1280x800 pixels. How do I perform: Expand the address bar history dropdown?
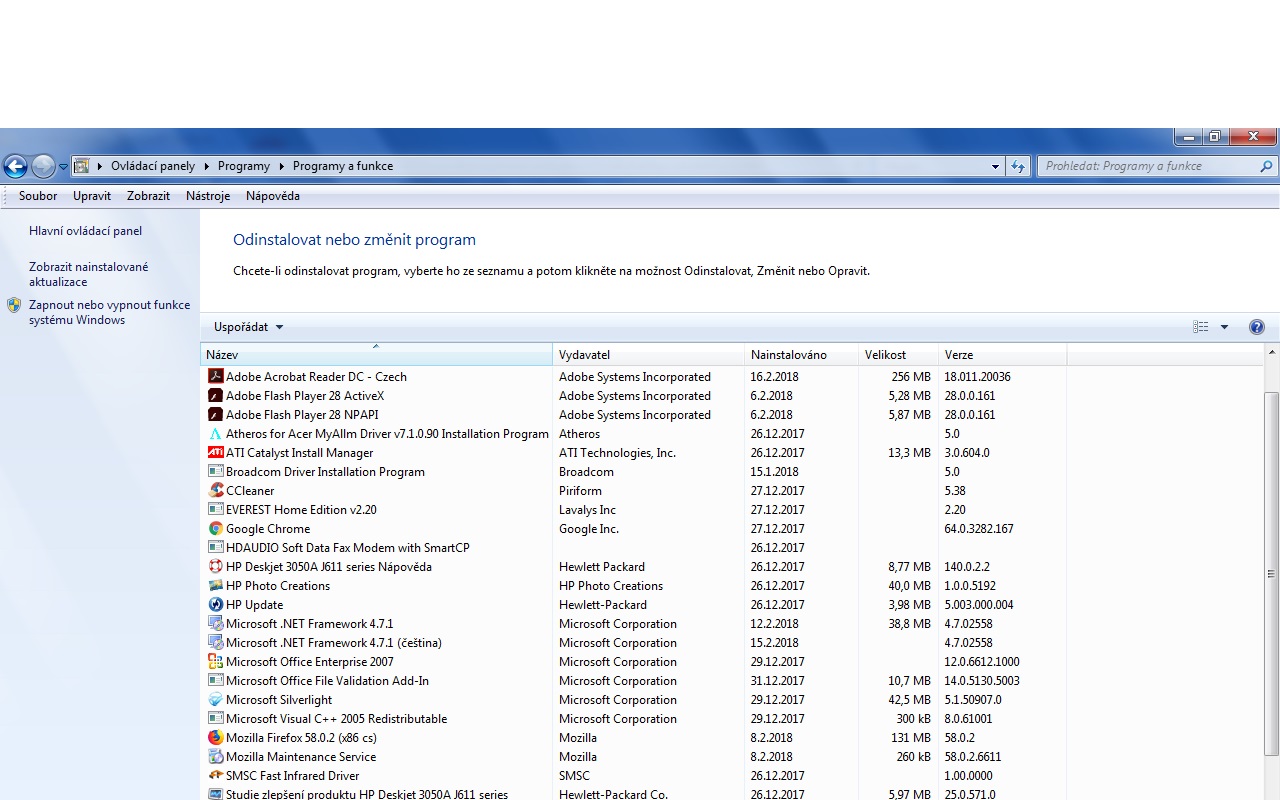click(x=995, y=167)
